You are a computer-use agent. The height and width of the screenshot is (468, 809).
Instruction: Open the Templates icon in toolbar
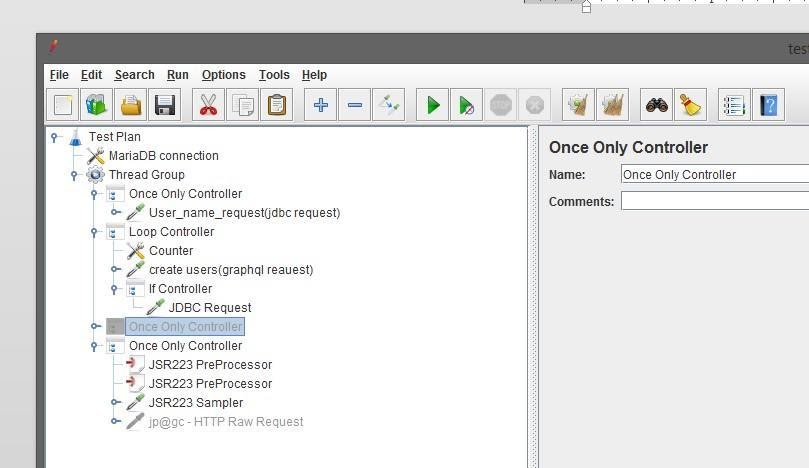pos(97,104)
